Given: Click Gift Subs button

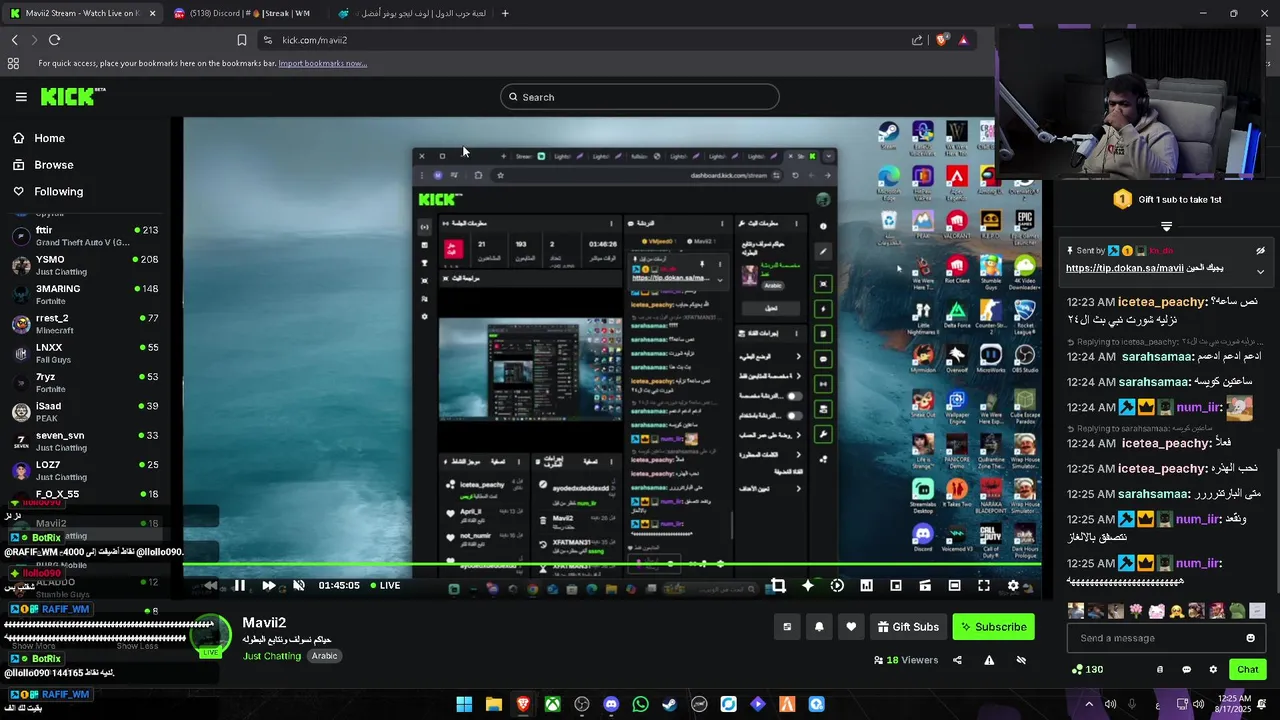Looking at the screenshot, I should (x=907, y=627).
